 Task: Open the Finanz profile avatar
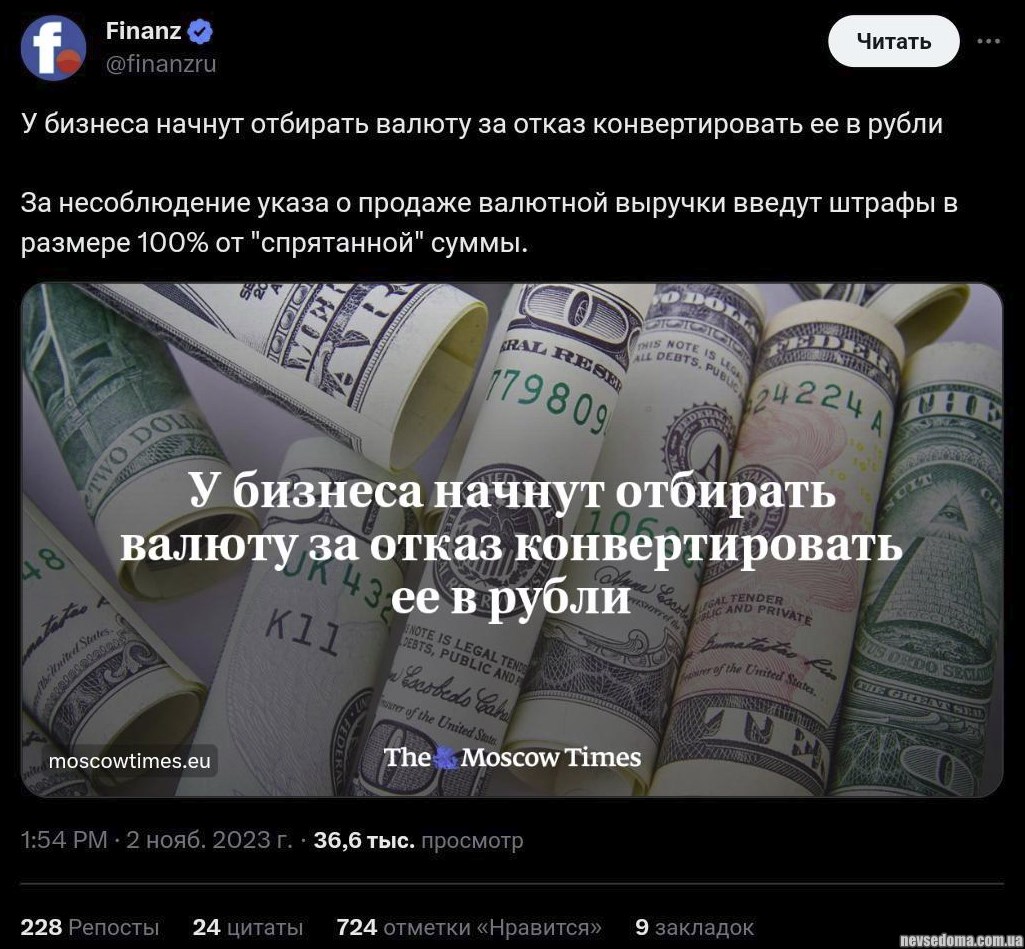(x=53, y=48)
